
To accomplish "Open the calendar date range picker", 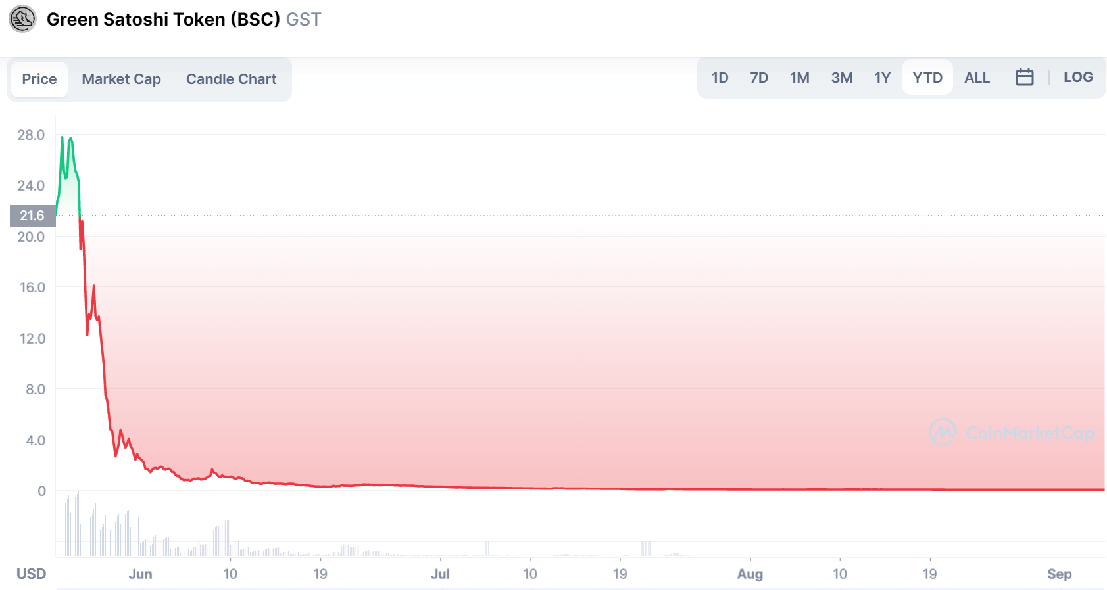I will (x=1024, y=77).
